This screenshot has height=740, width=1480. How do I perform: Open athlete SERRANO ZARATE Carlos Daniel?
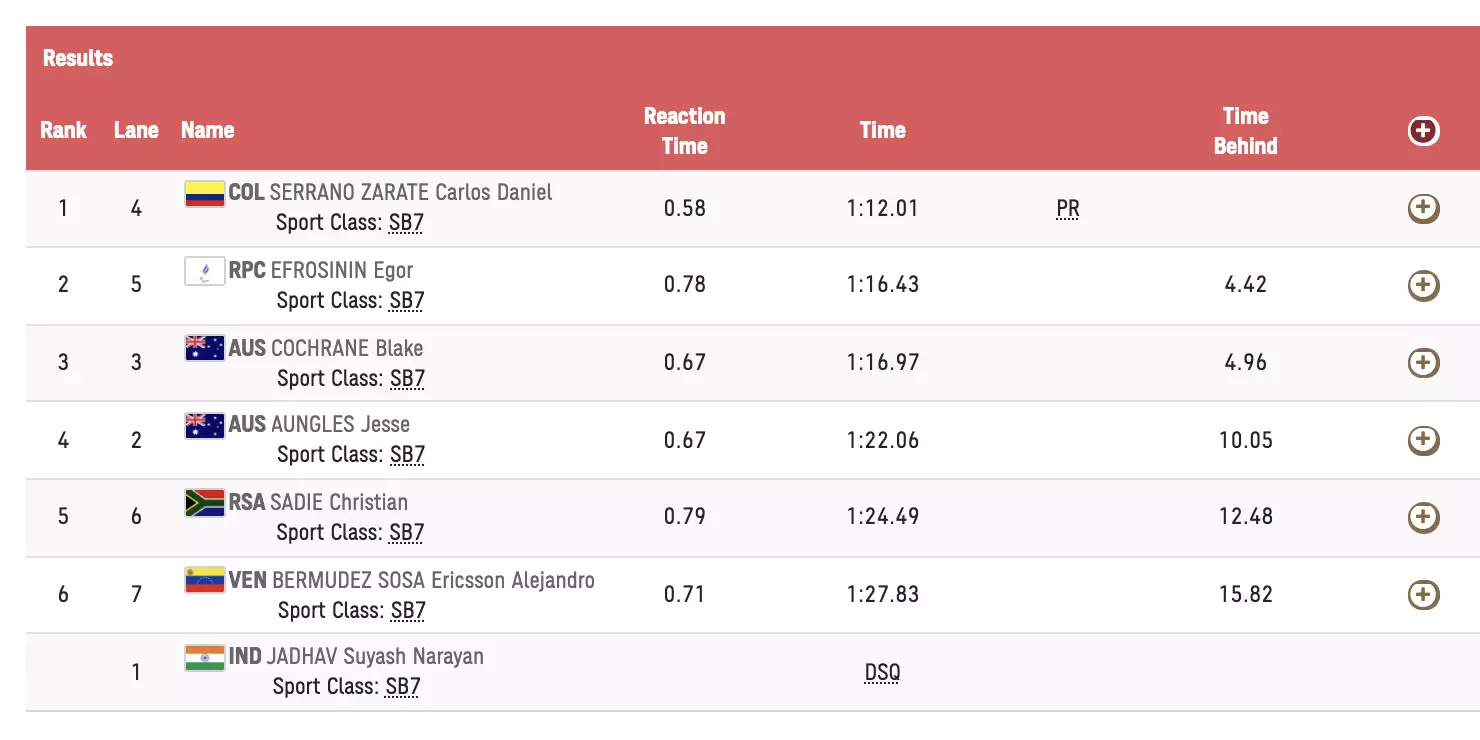(410, 192)
